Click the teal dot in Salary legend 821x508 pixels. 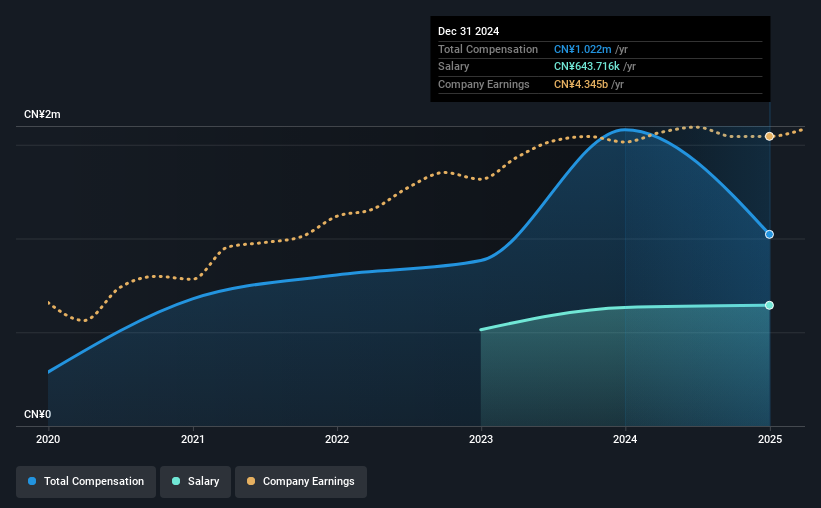coord(176,481)
